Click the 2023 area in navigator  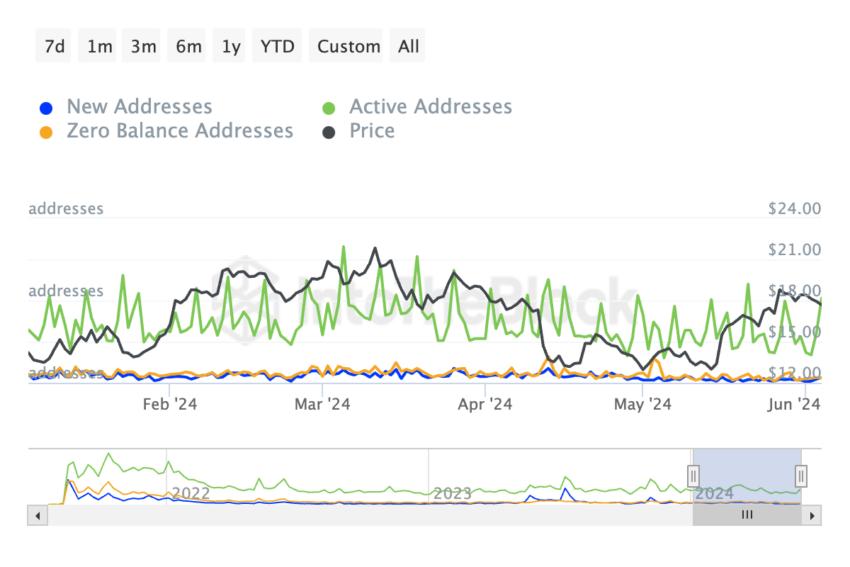point(452,493)
